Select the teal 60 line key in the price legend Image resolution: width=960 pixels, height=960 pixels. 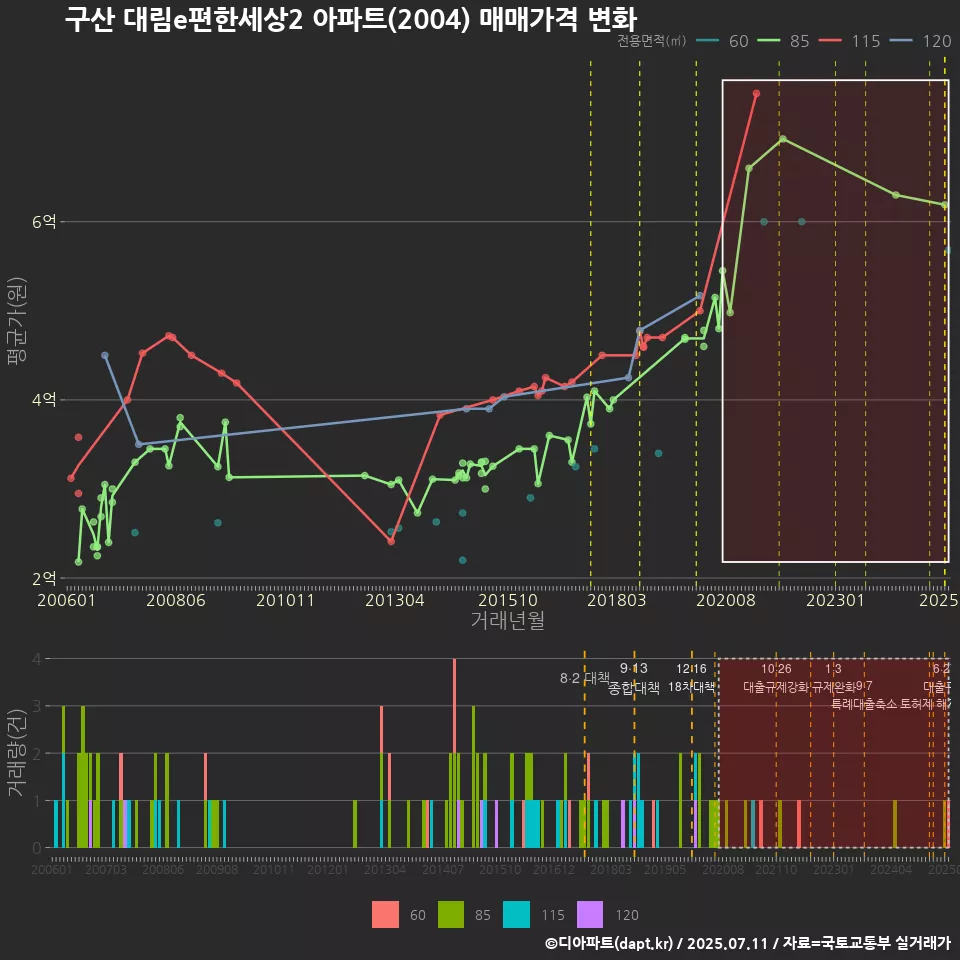(708, 41)
